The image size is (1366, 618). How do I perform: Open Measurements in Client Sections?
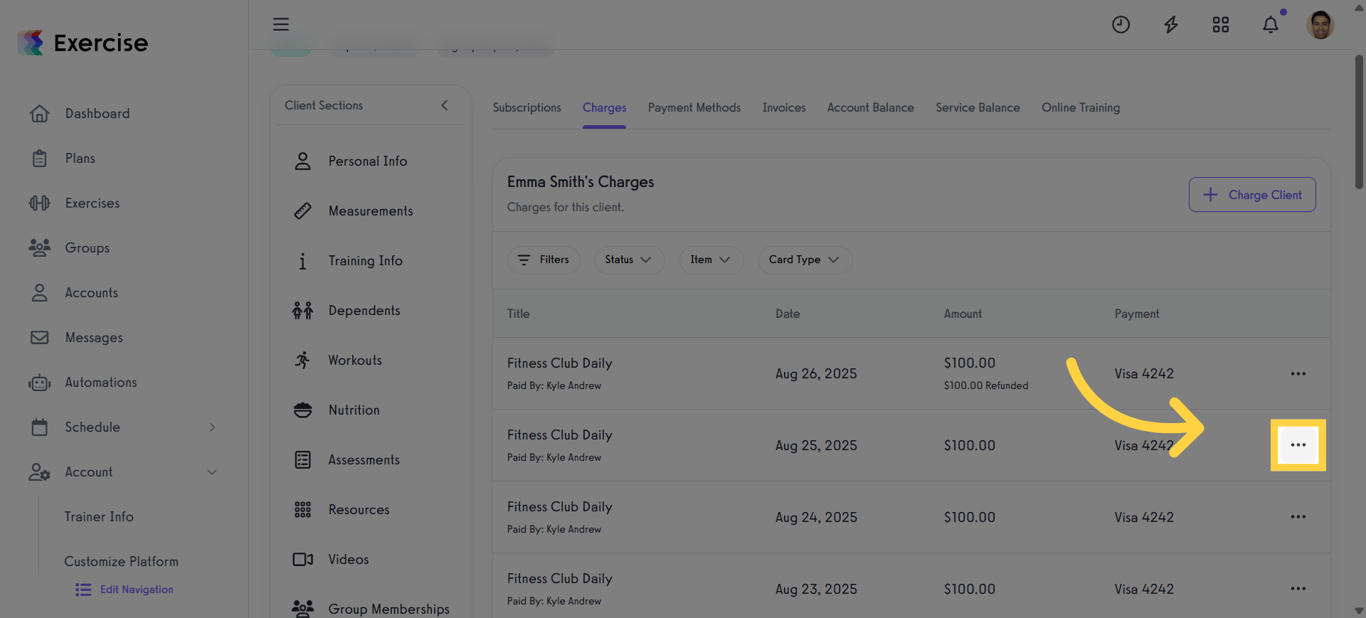[369, 211]
